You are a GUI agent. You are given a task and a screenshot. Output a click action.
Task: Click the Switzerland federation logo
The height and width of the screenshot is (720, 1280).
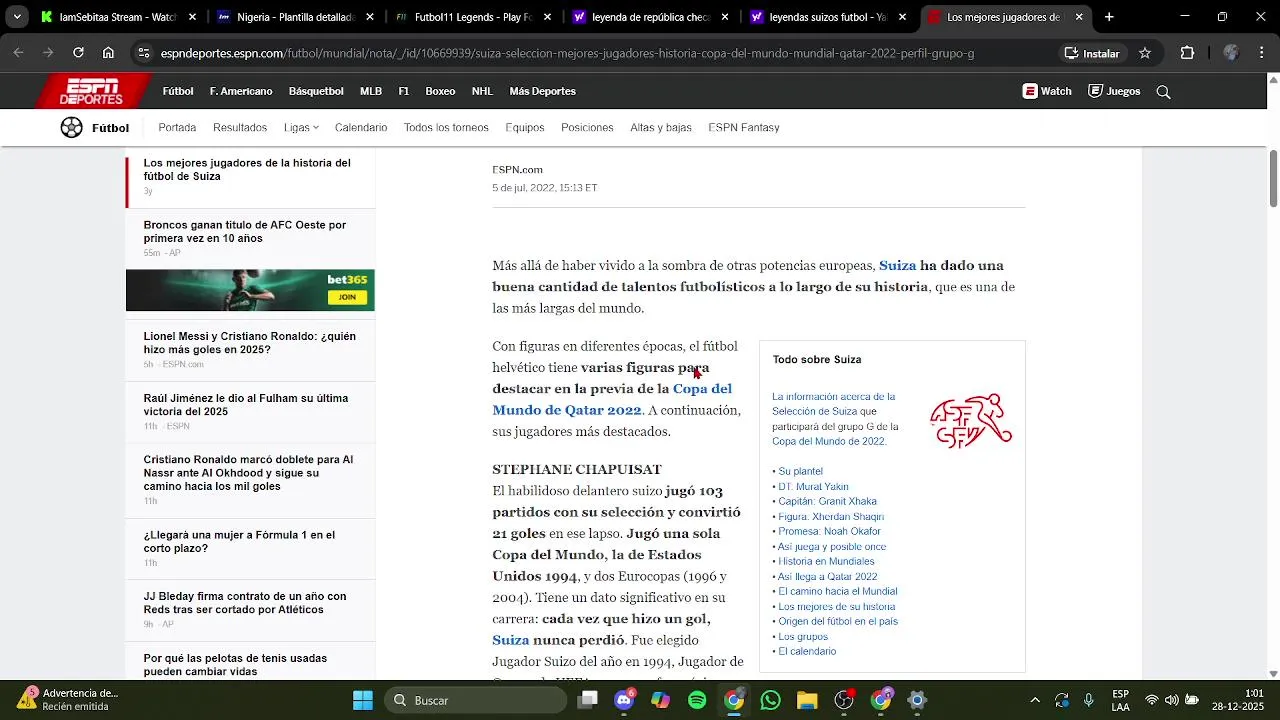click(971, 421)
